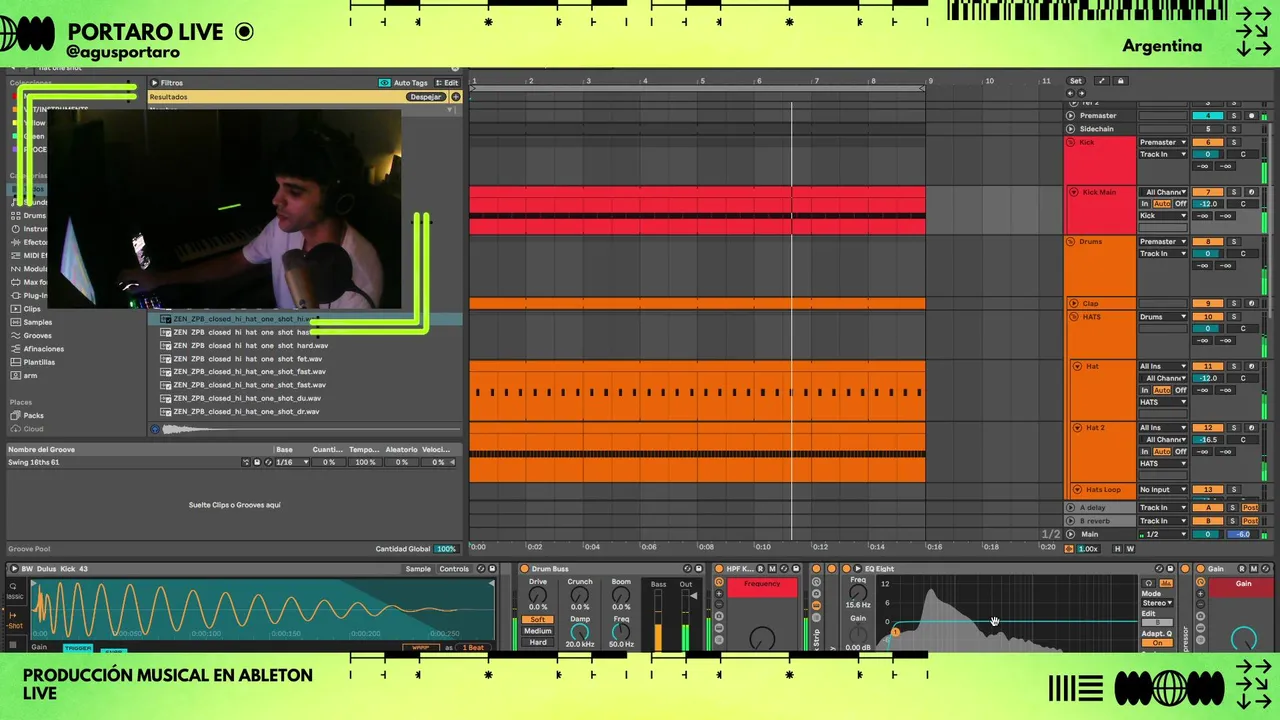Click the Edit button in browser
Viewport: 1280px width, 720px height.
(447, 83)
